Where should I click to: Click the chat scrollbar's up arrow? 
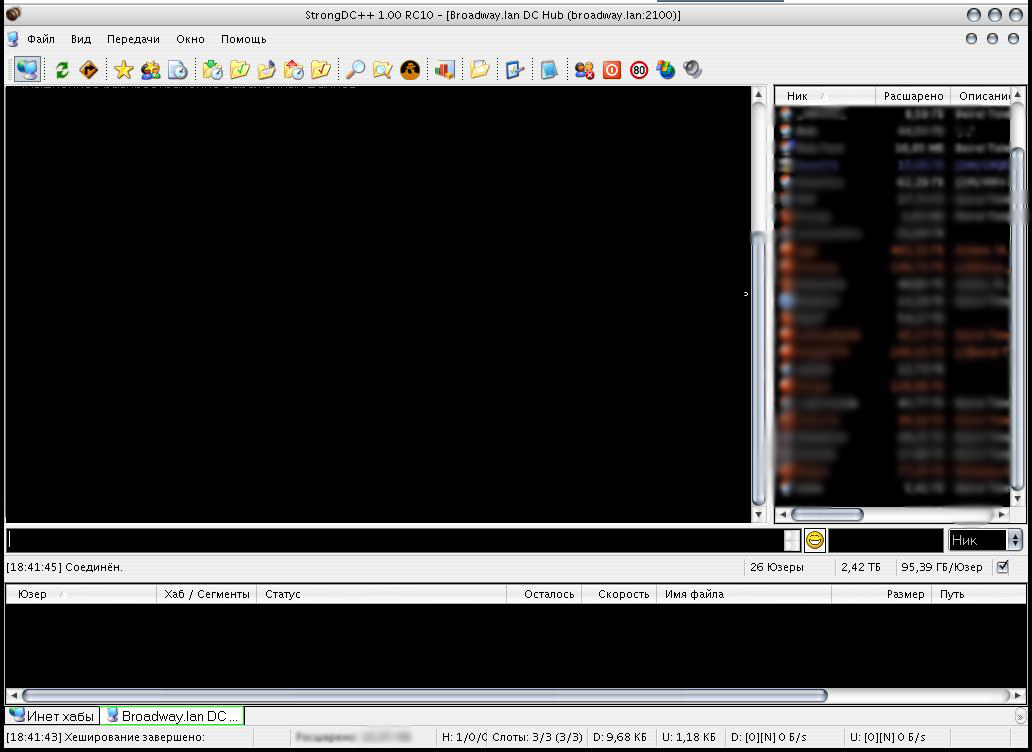click(759, 95)
